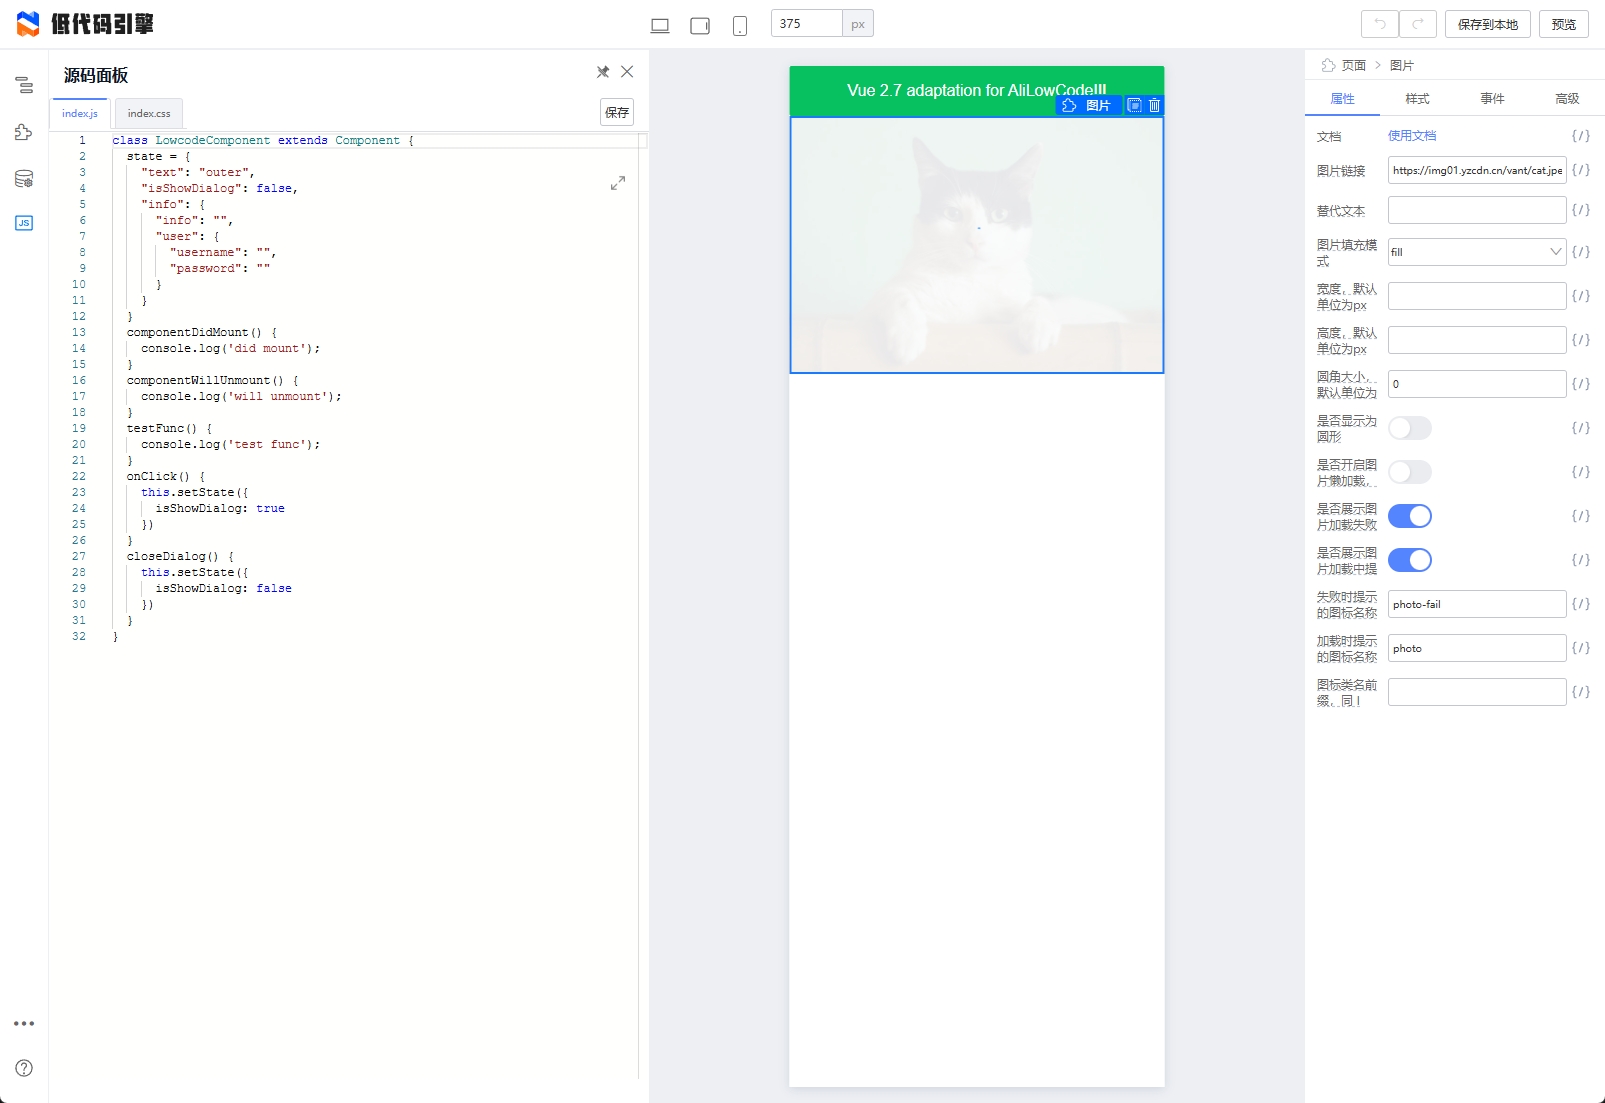Click the px unit label
1605x1103 pixels.
858,24
